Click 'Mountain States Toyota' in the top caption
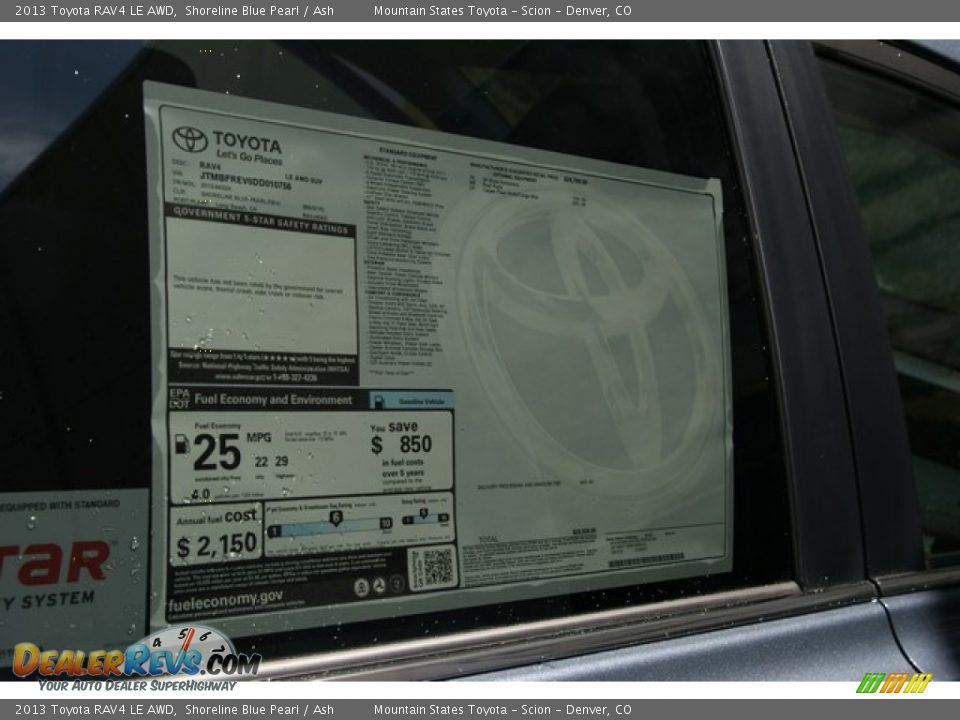This screenshot has width=960, height=720. pos(440,10)
